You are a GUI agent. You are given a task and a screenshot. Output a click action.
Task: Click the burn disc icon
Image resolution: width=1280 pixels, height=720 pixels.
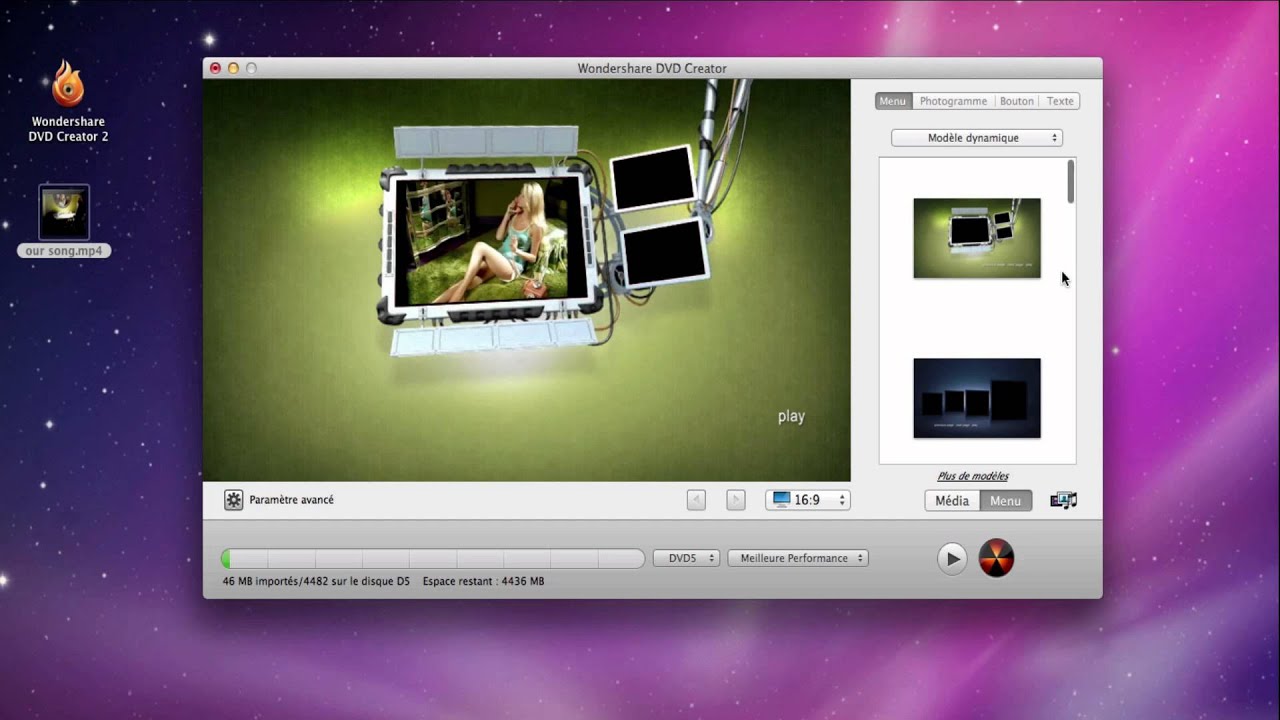[x=996, y=558]
